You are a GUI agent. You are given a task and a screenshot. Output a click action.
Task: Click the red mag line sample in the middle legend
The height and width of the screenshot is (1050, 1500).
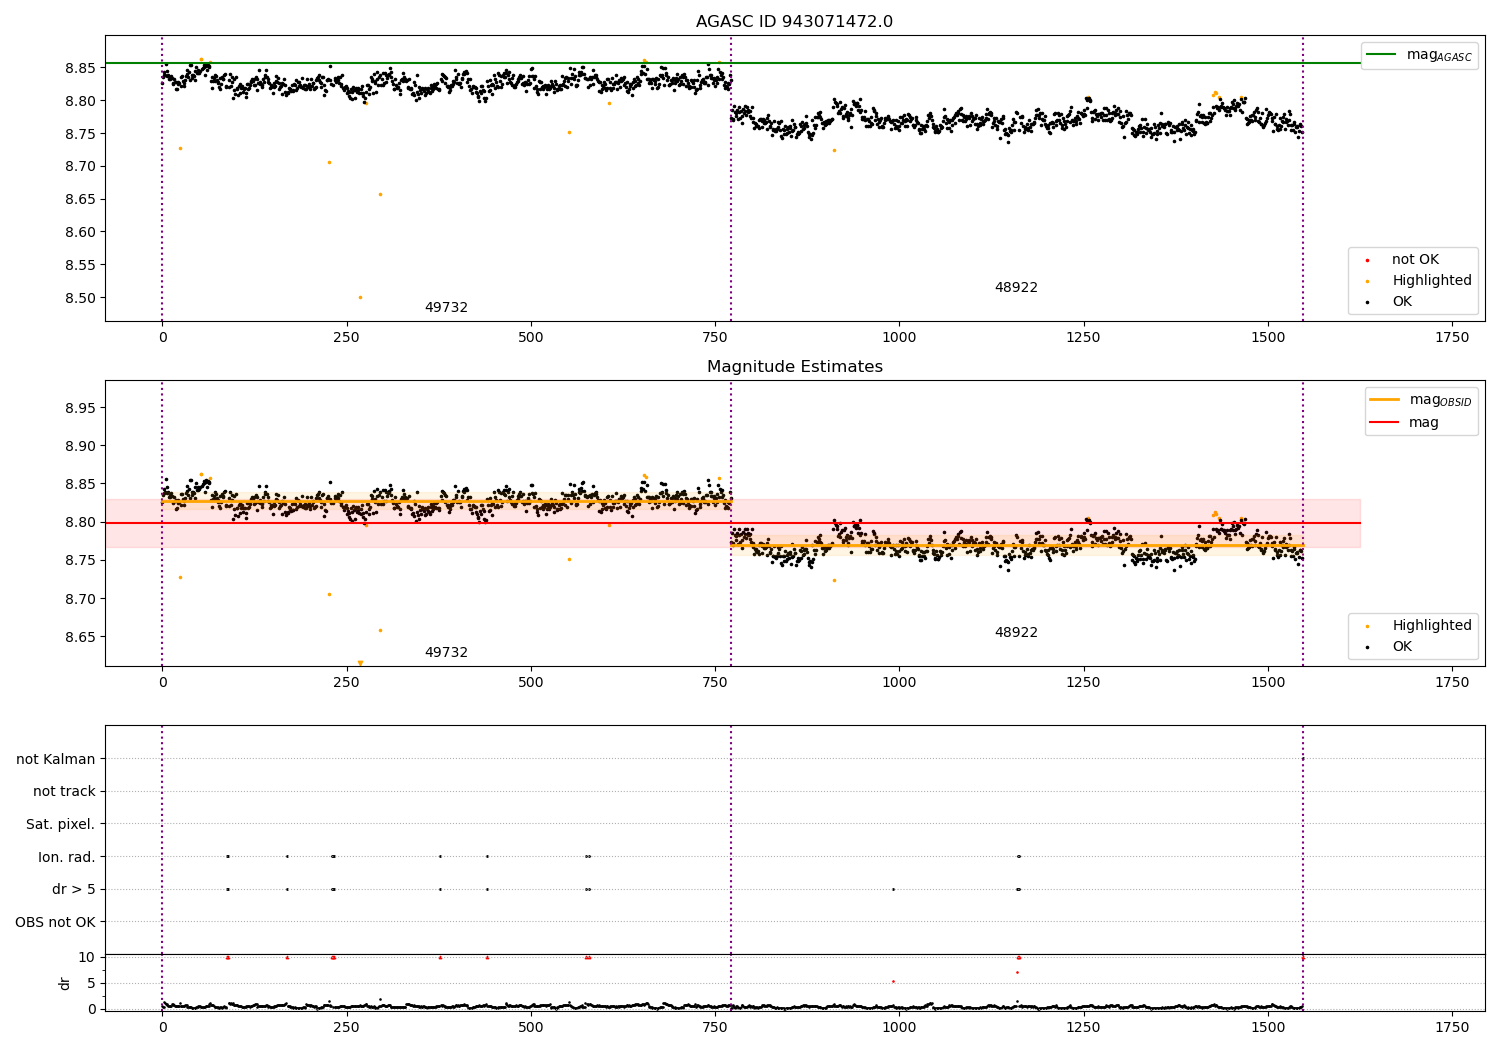pos(1384,422)
